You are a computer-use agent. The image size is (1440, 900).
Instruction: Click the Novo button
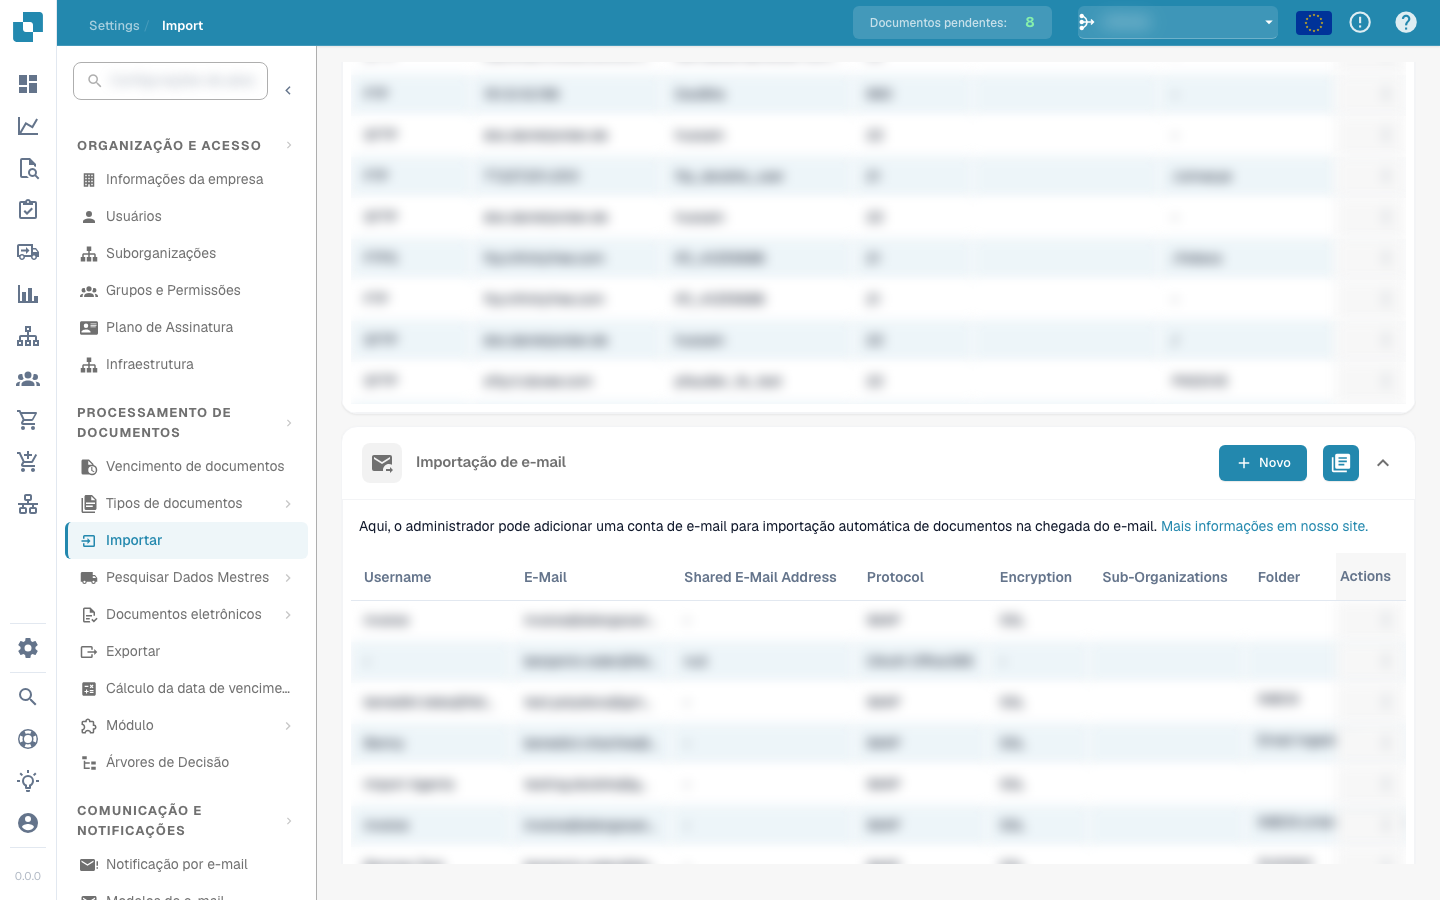pyautogui.click(x=1263, y=463)
